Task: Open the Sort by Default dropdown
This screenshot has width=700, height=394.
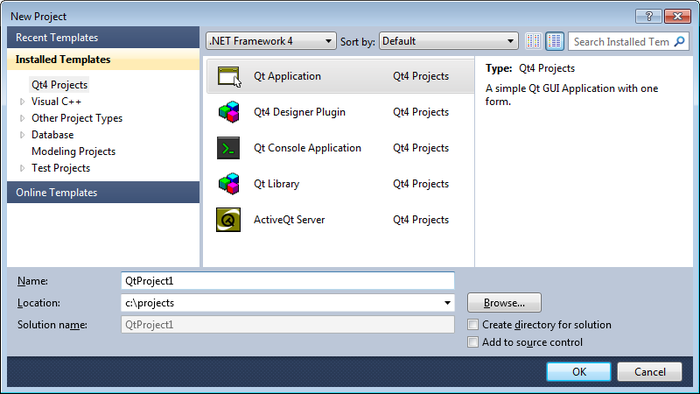Action: pyautogui.click(x=449, y=41)
